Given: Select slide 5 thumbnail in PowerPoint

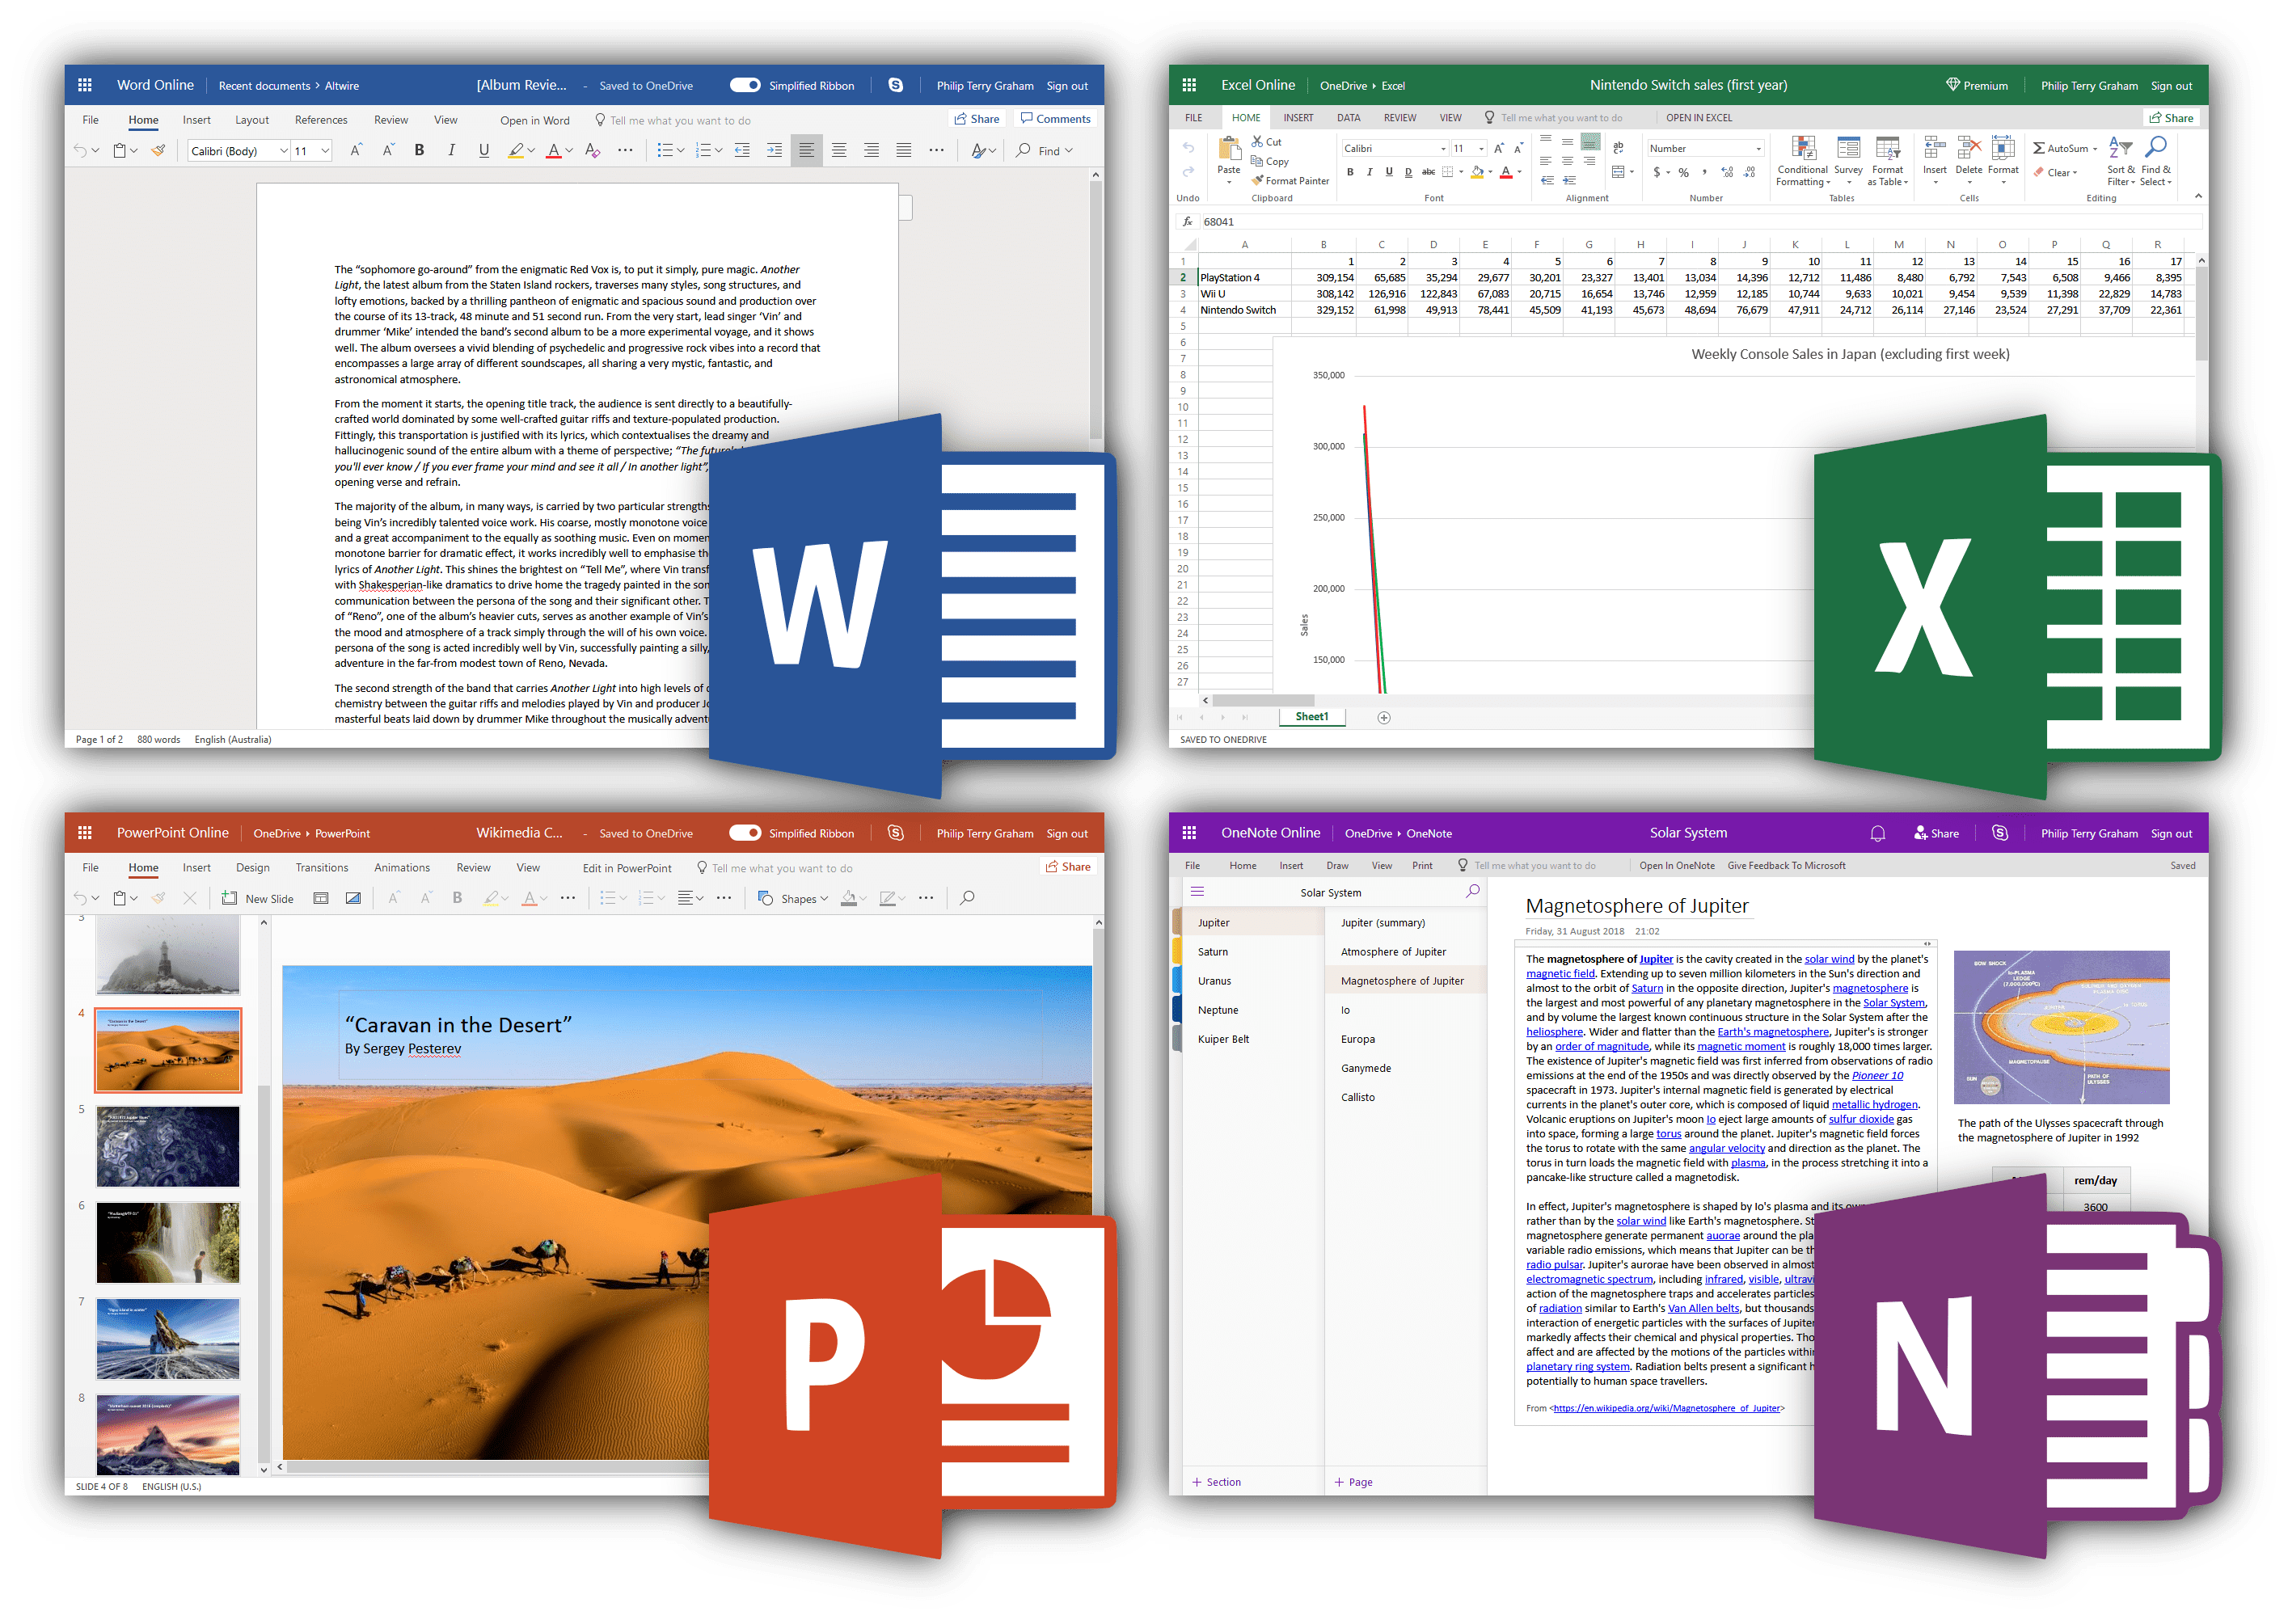Looking at the screenshot, I should pyautogui.click(x=168, y=1146).
